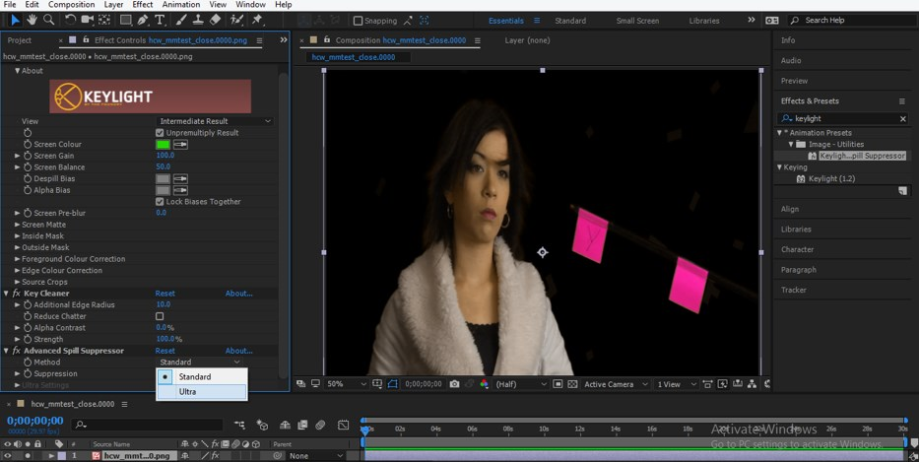919x462 pixels.
Task: Select the Unified Camera tool
Action: [87, 20]
